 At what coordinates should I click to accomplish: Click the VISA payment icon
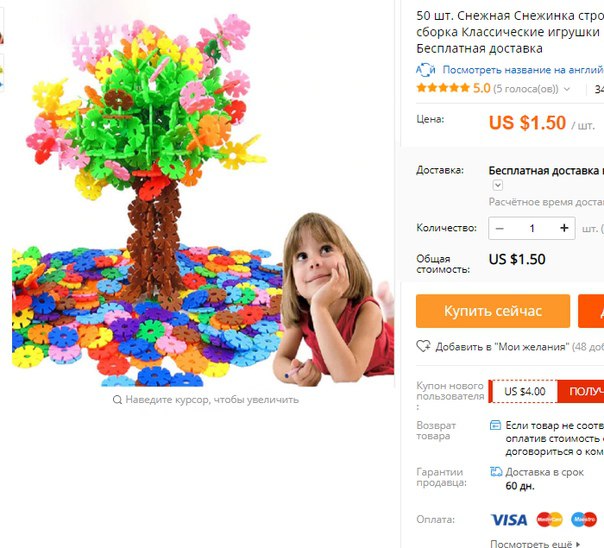pyautogui.click(x=509, y=520)
